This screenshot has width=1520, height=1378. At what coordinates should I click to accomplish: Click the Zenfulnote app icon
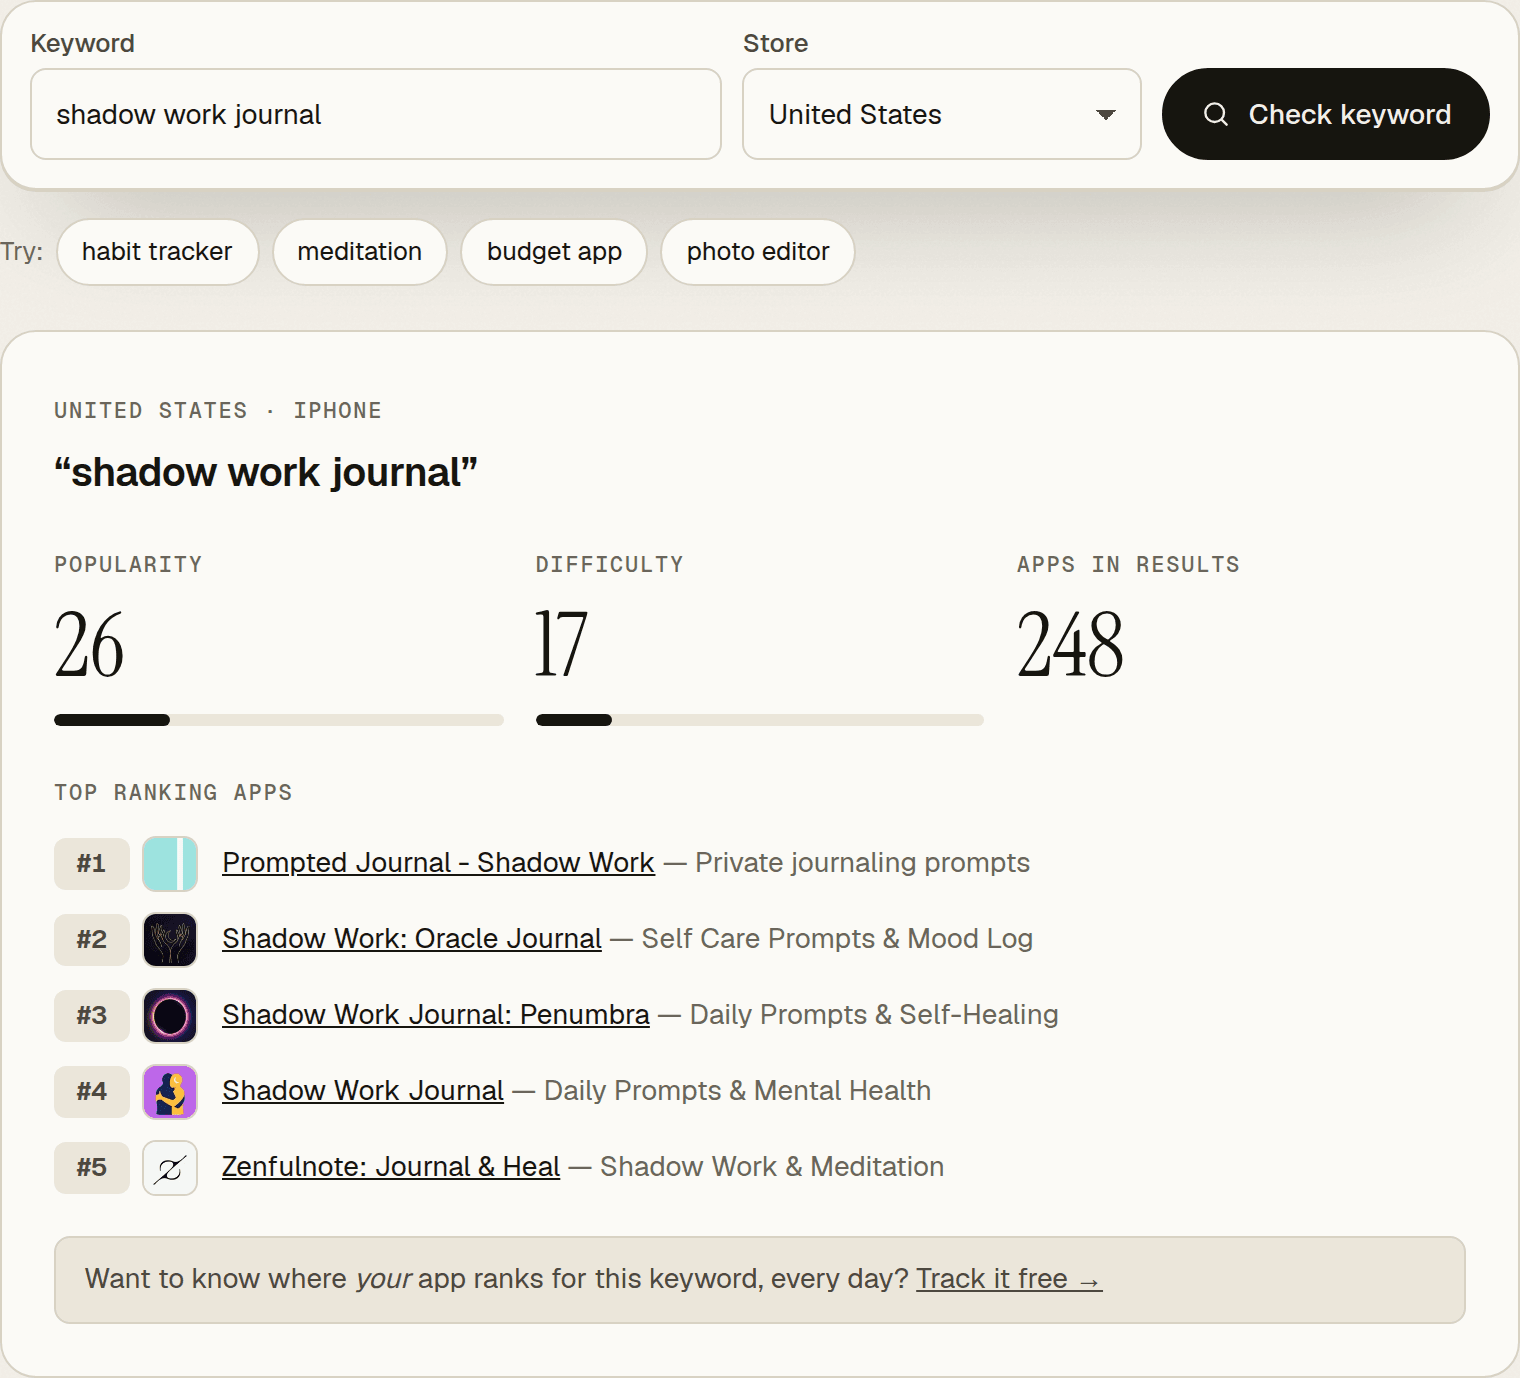(x=170, y=1167)
